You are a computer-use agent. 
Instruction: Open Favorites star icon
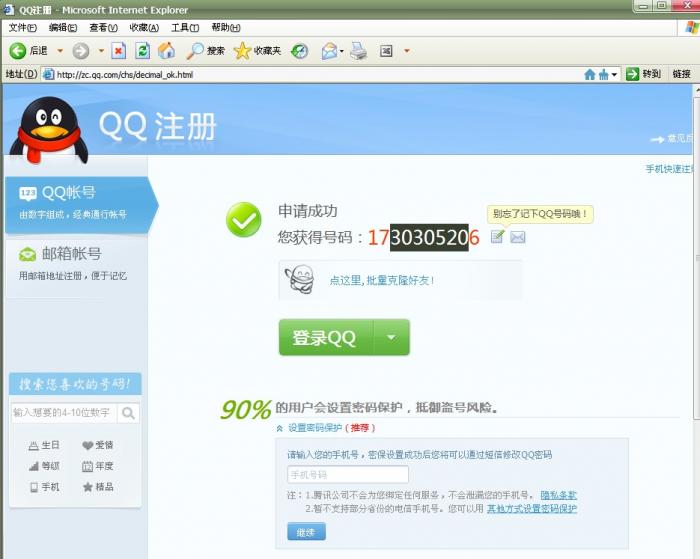tap(242, 51)
